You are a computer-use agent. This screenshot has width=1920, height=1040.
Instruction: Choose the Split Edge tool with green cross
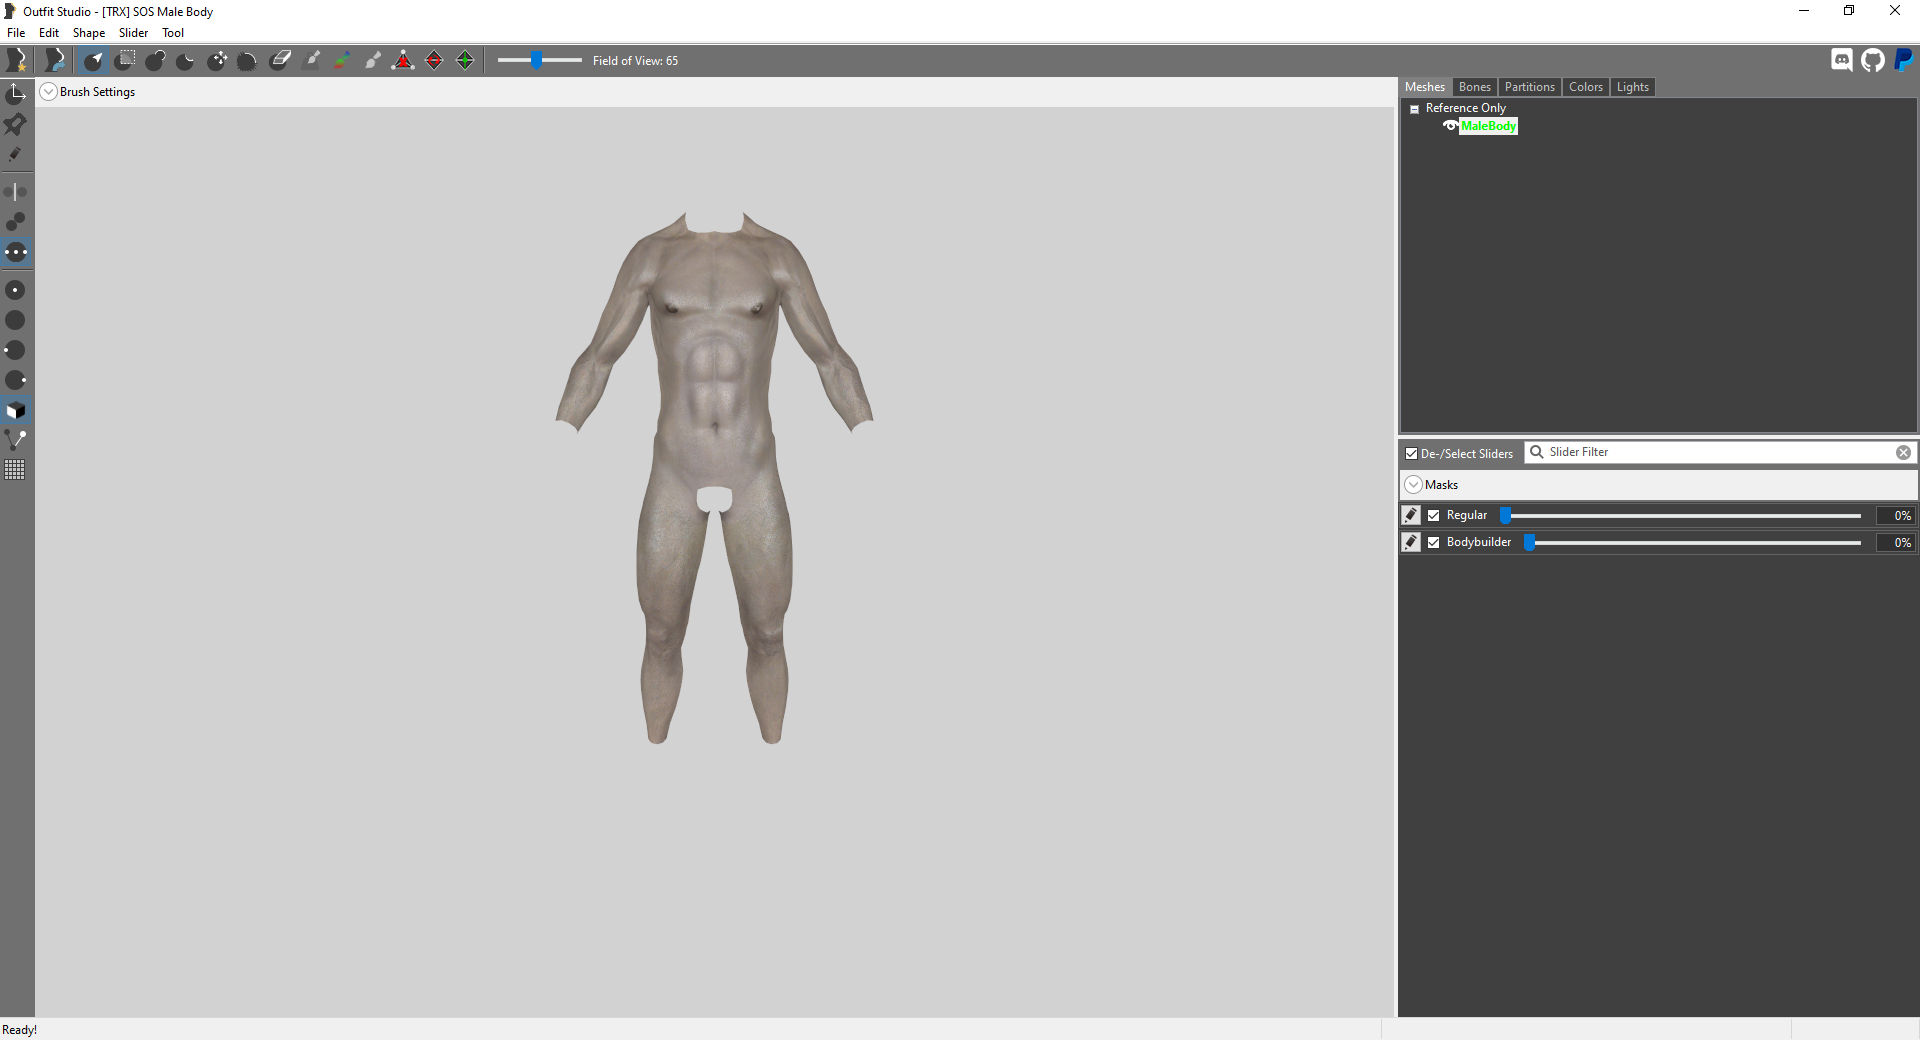pos(465,61)
